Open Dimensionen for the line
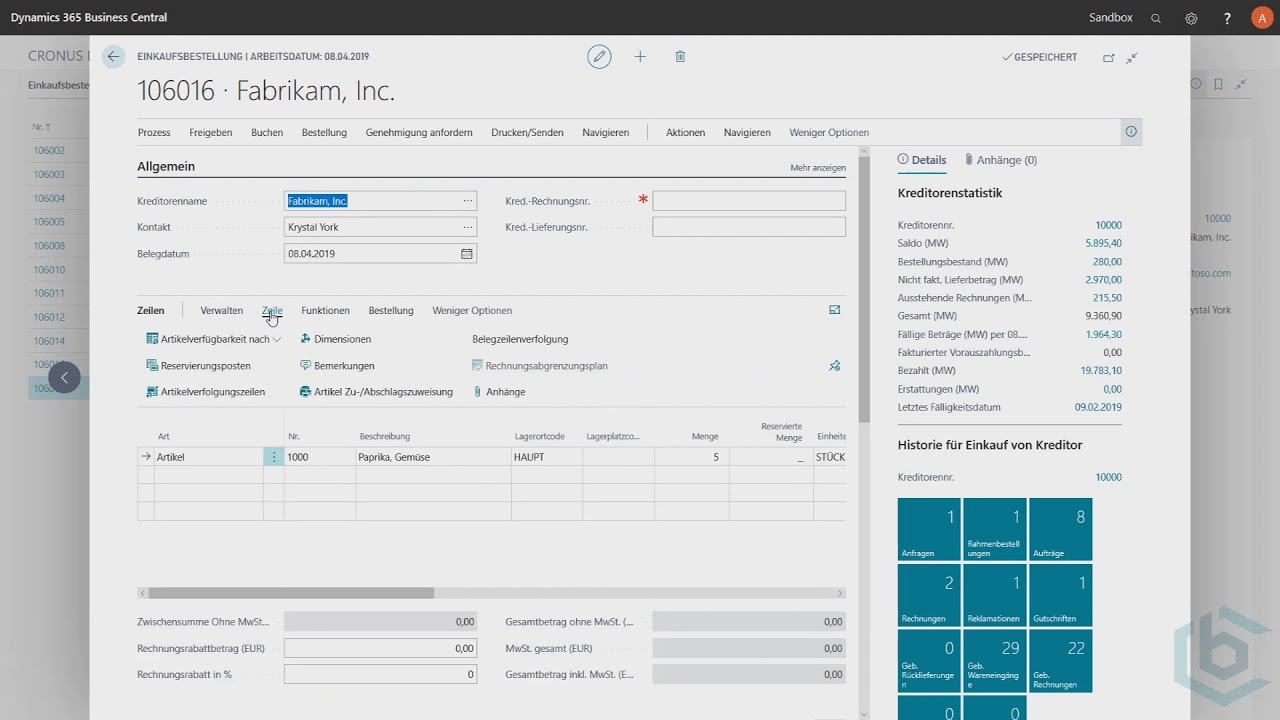This screenshot has height=720, width=1280. click(x=335, y=339)
